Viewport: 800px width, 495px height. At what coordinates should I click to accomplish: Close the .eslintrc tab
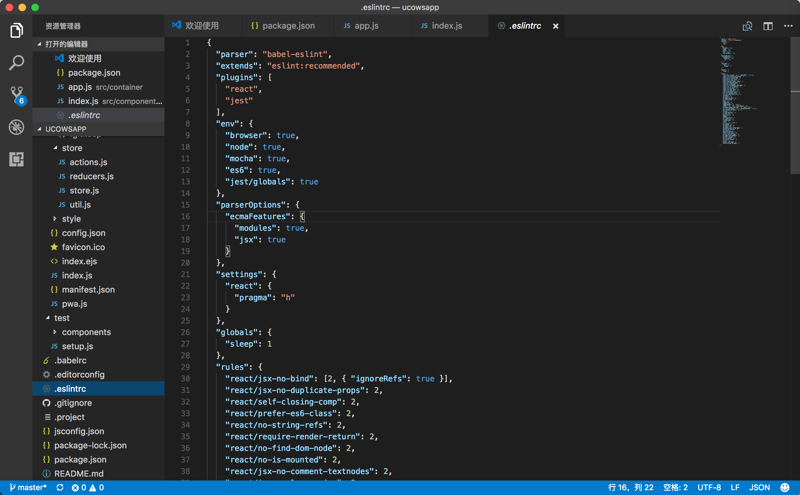[x=556, y=26]
